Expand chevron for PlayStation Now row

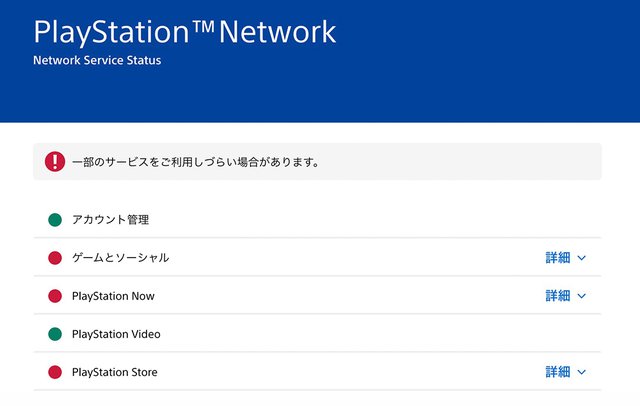582,296
